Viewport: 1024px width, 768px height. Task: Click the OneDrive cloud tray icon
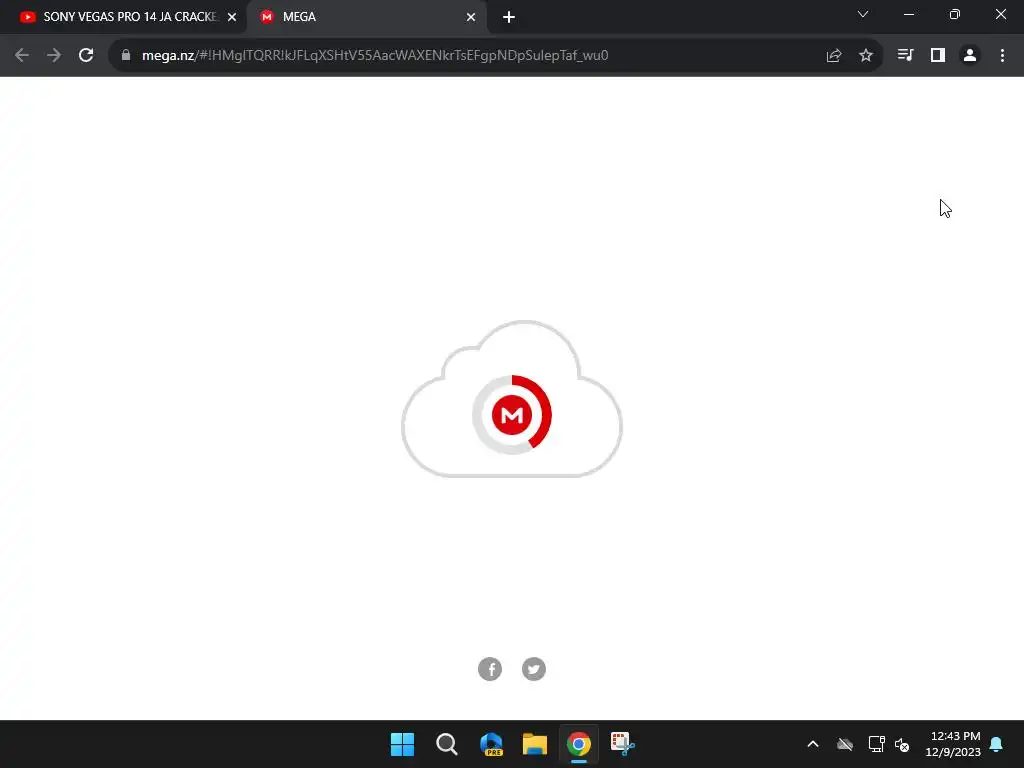pyautogui.click(x=845, y=744)
